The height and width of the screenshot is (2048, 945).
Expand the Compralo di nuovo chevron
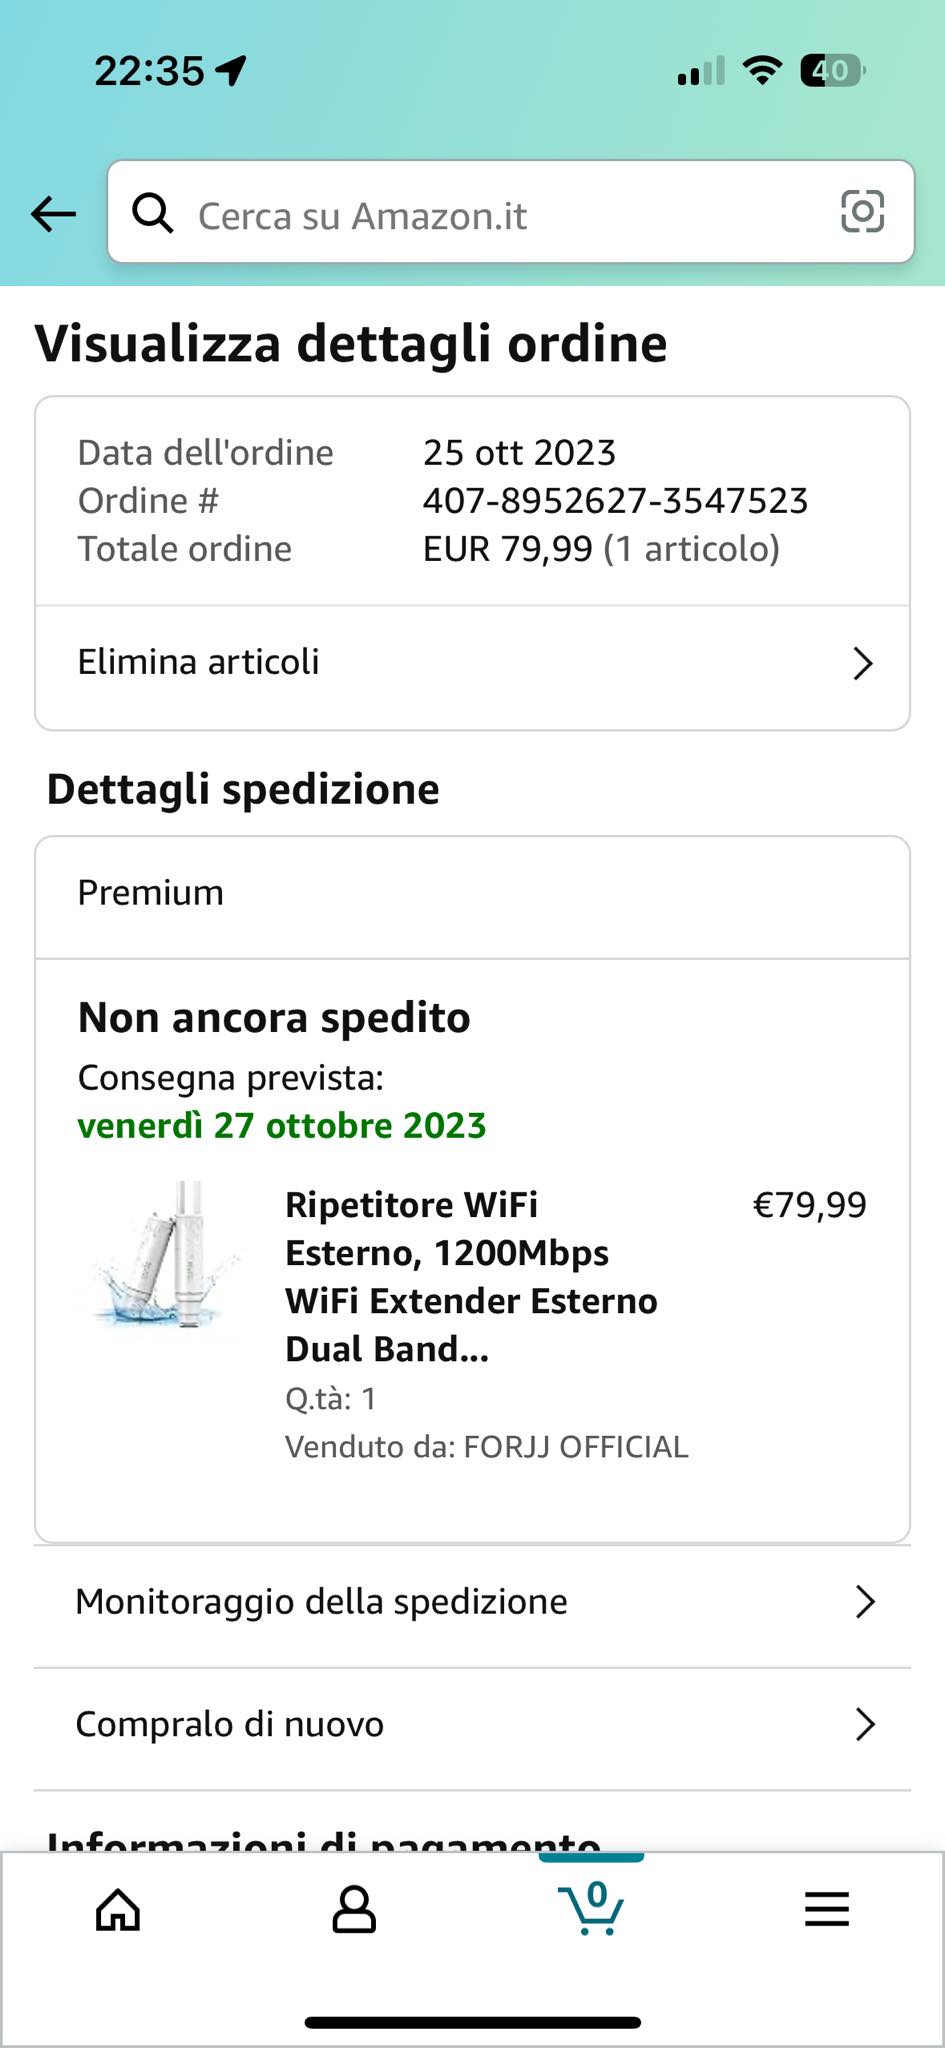(x=865, y=1724)
